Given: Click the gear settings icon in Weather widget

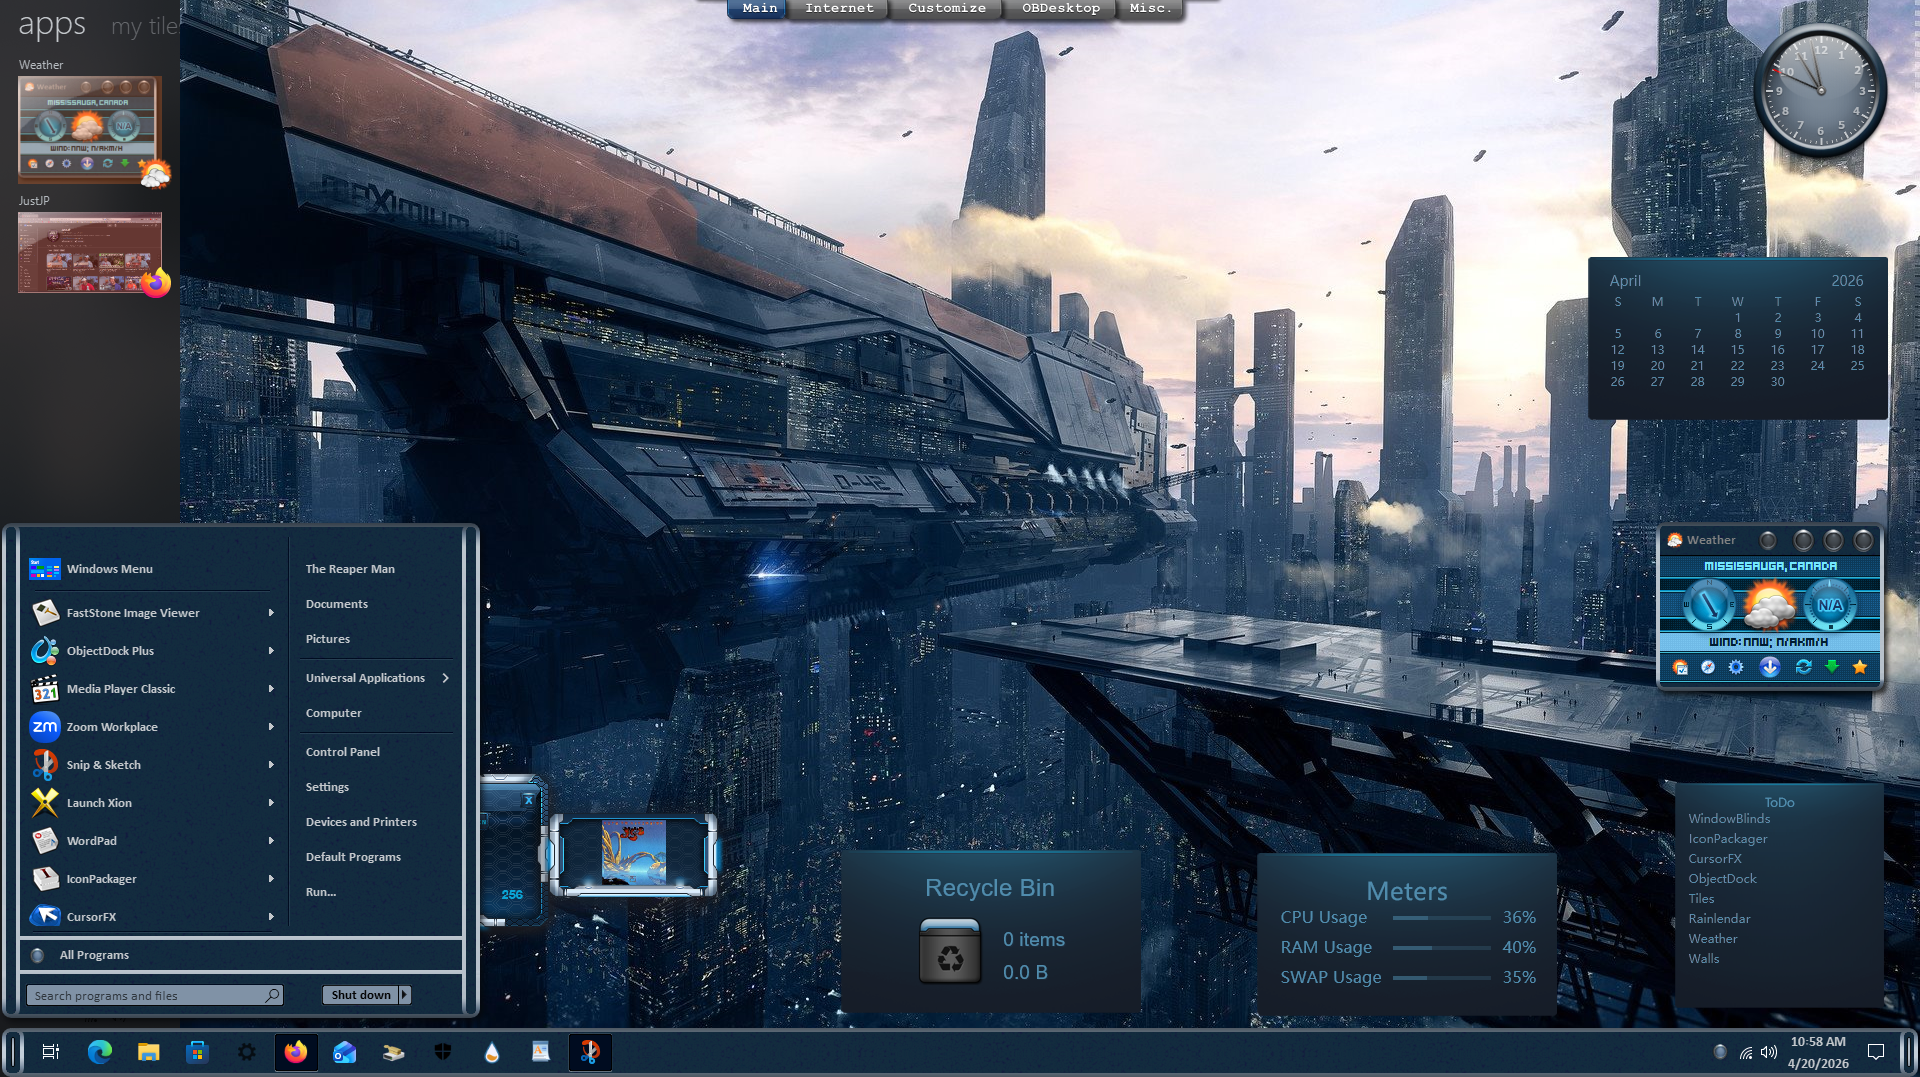Looking at the screenshot, I should pyautogui.click(x=1736, y=667).
